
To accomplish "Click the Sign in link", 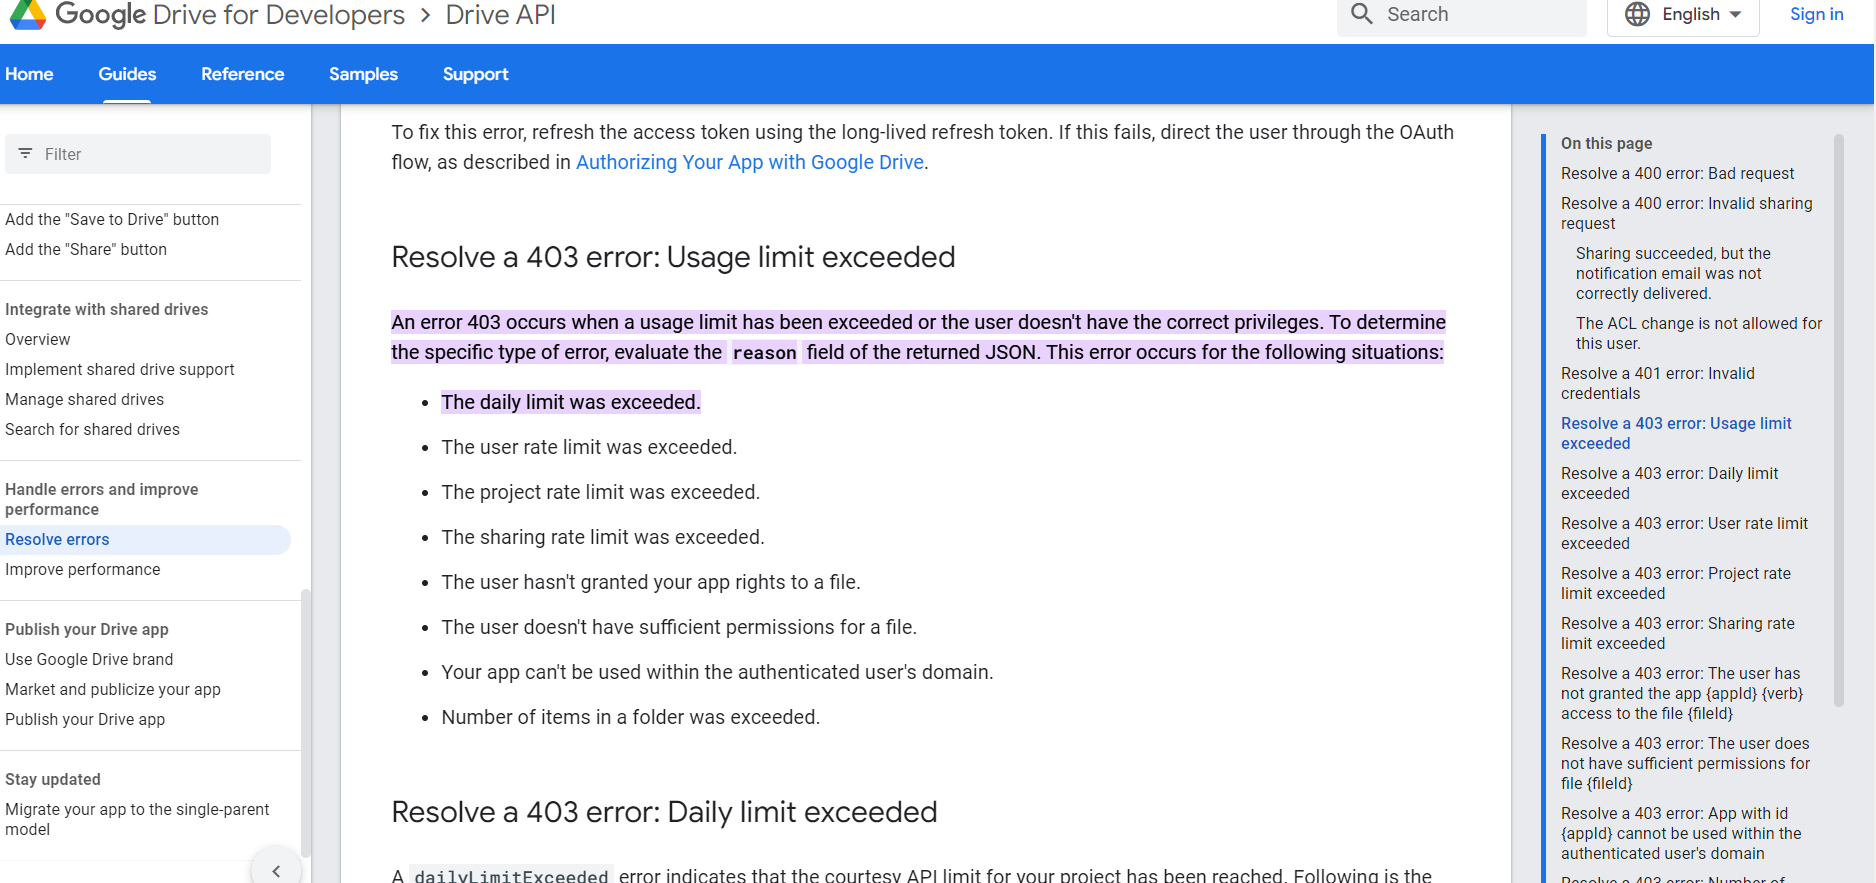I will click(x=1816, y=14).
